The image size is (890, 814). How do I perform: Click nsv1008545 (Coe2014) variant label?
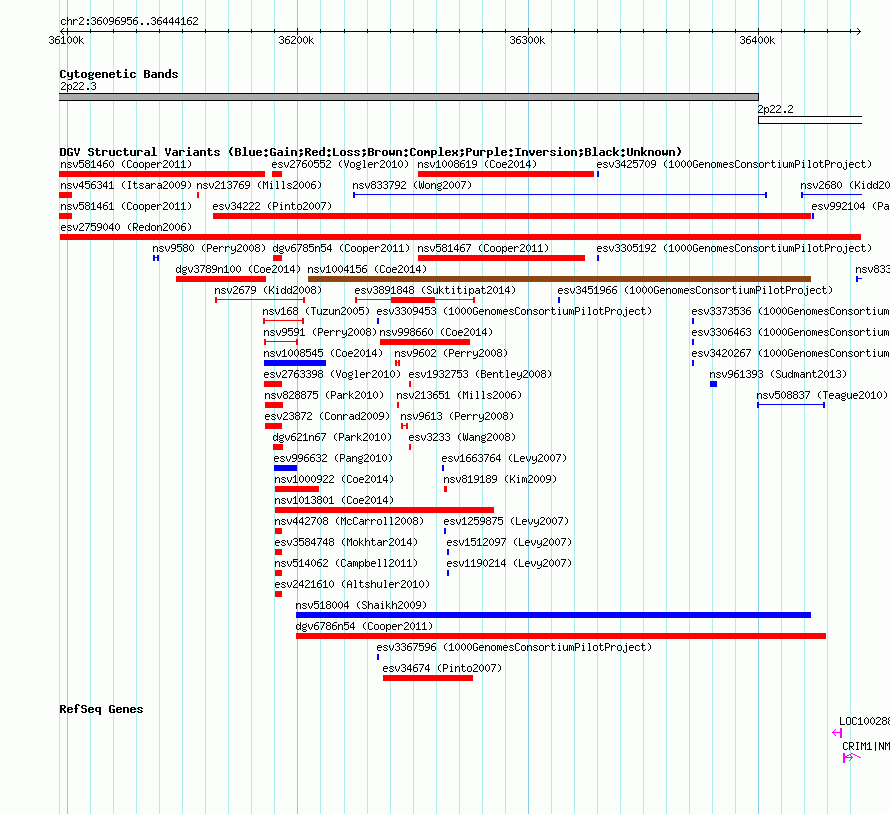coord(323,353)
